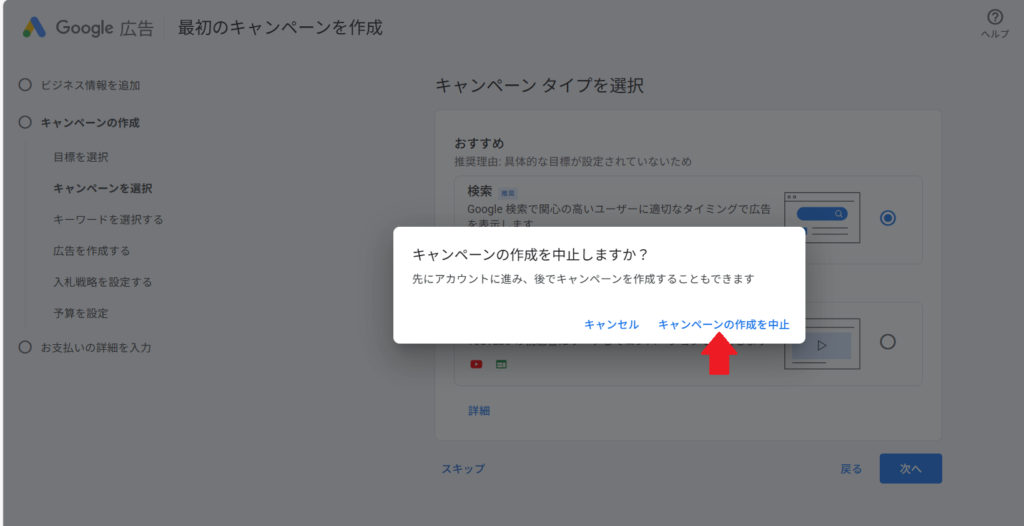Click the video campaign illustration thumbnail

click(822, 344)
